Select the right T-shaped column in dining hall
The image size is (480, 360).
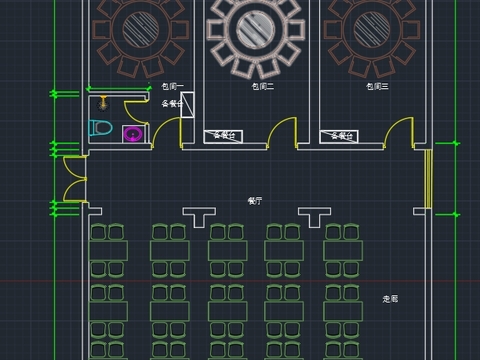point(314,217)
